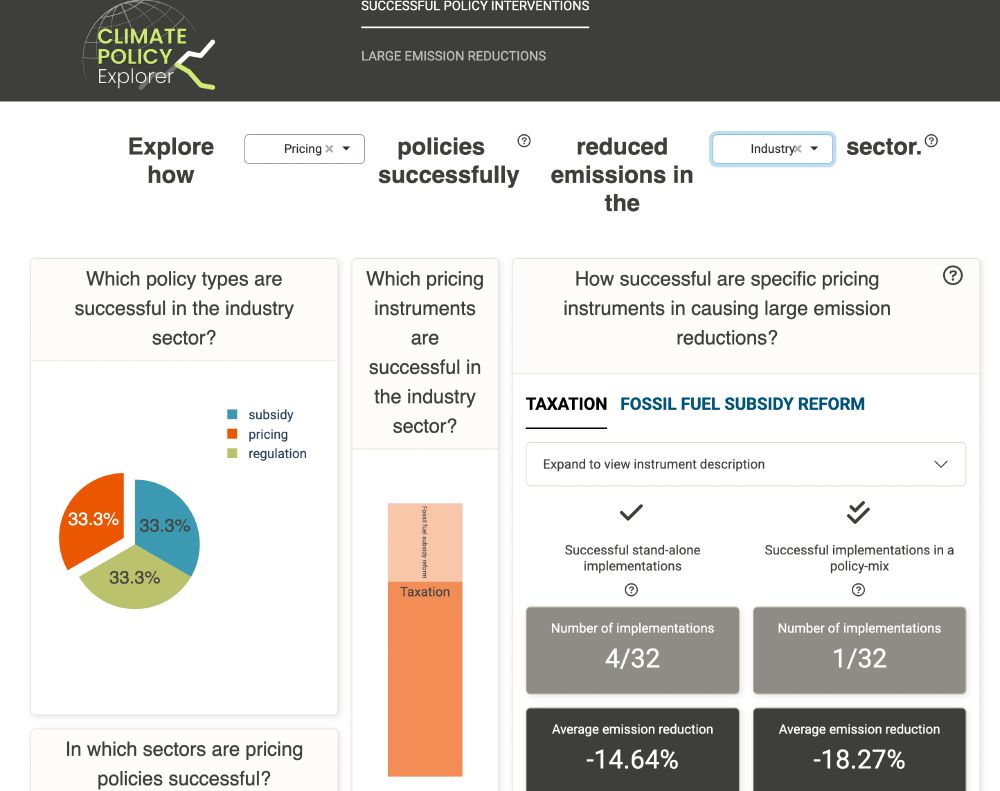Click the single checkmark stand-alone icon
This screenshot has height=791, width=1000.
click(631, 512)
